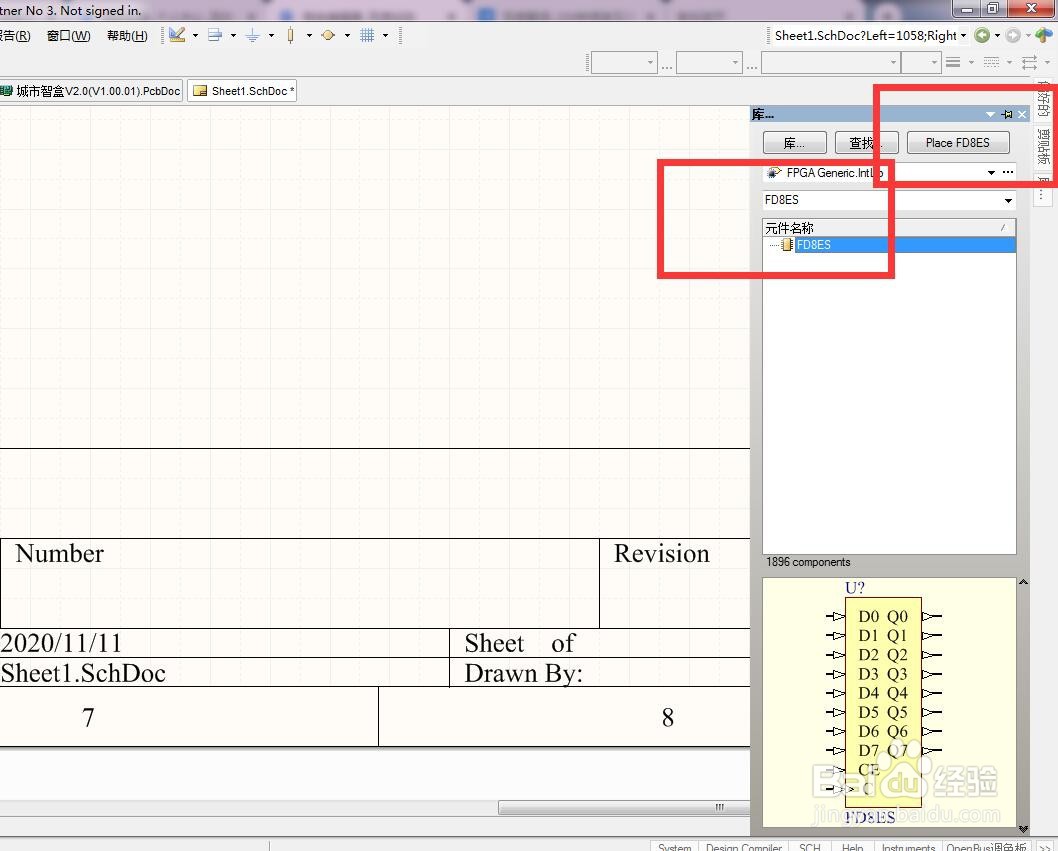Pin the library panel

pos(1007,115)
